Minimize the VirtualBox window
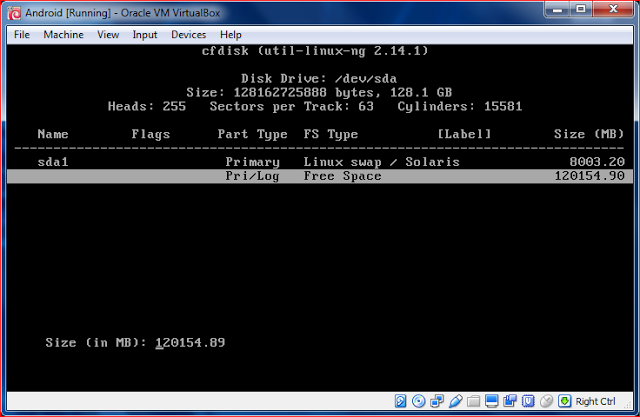 (x=557, y=9)
